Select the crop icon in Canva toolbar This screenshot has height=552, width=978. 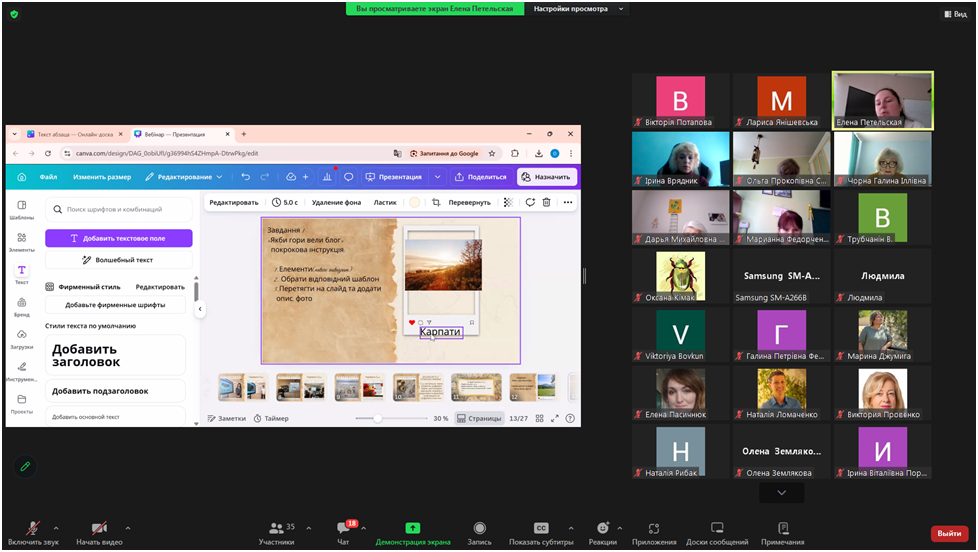click(436, 202)
